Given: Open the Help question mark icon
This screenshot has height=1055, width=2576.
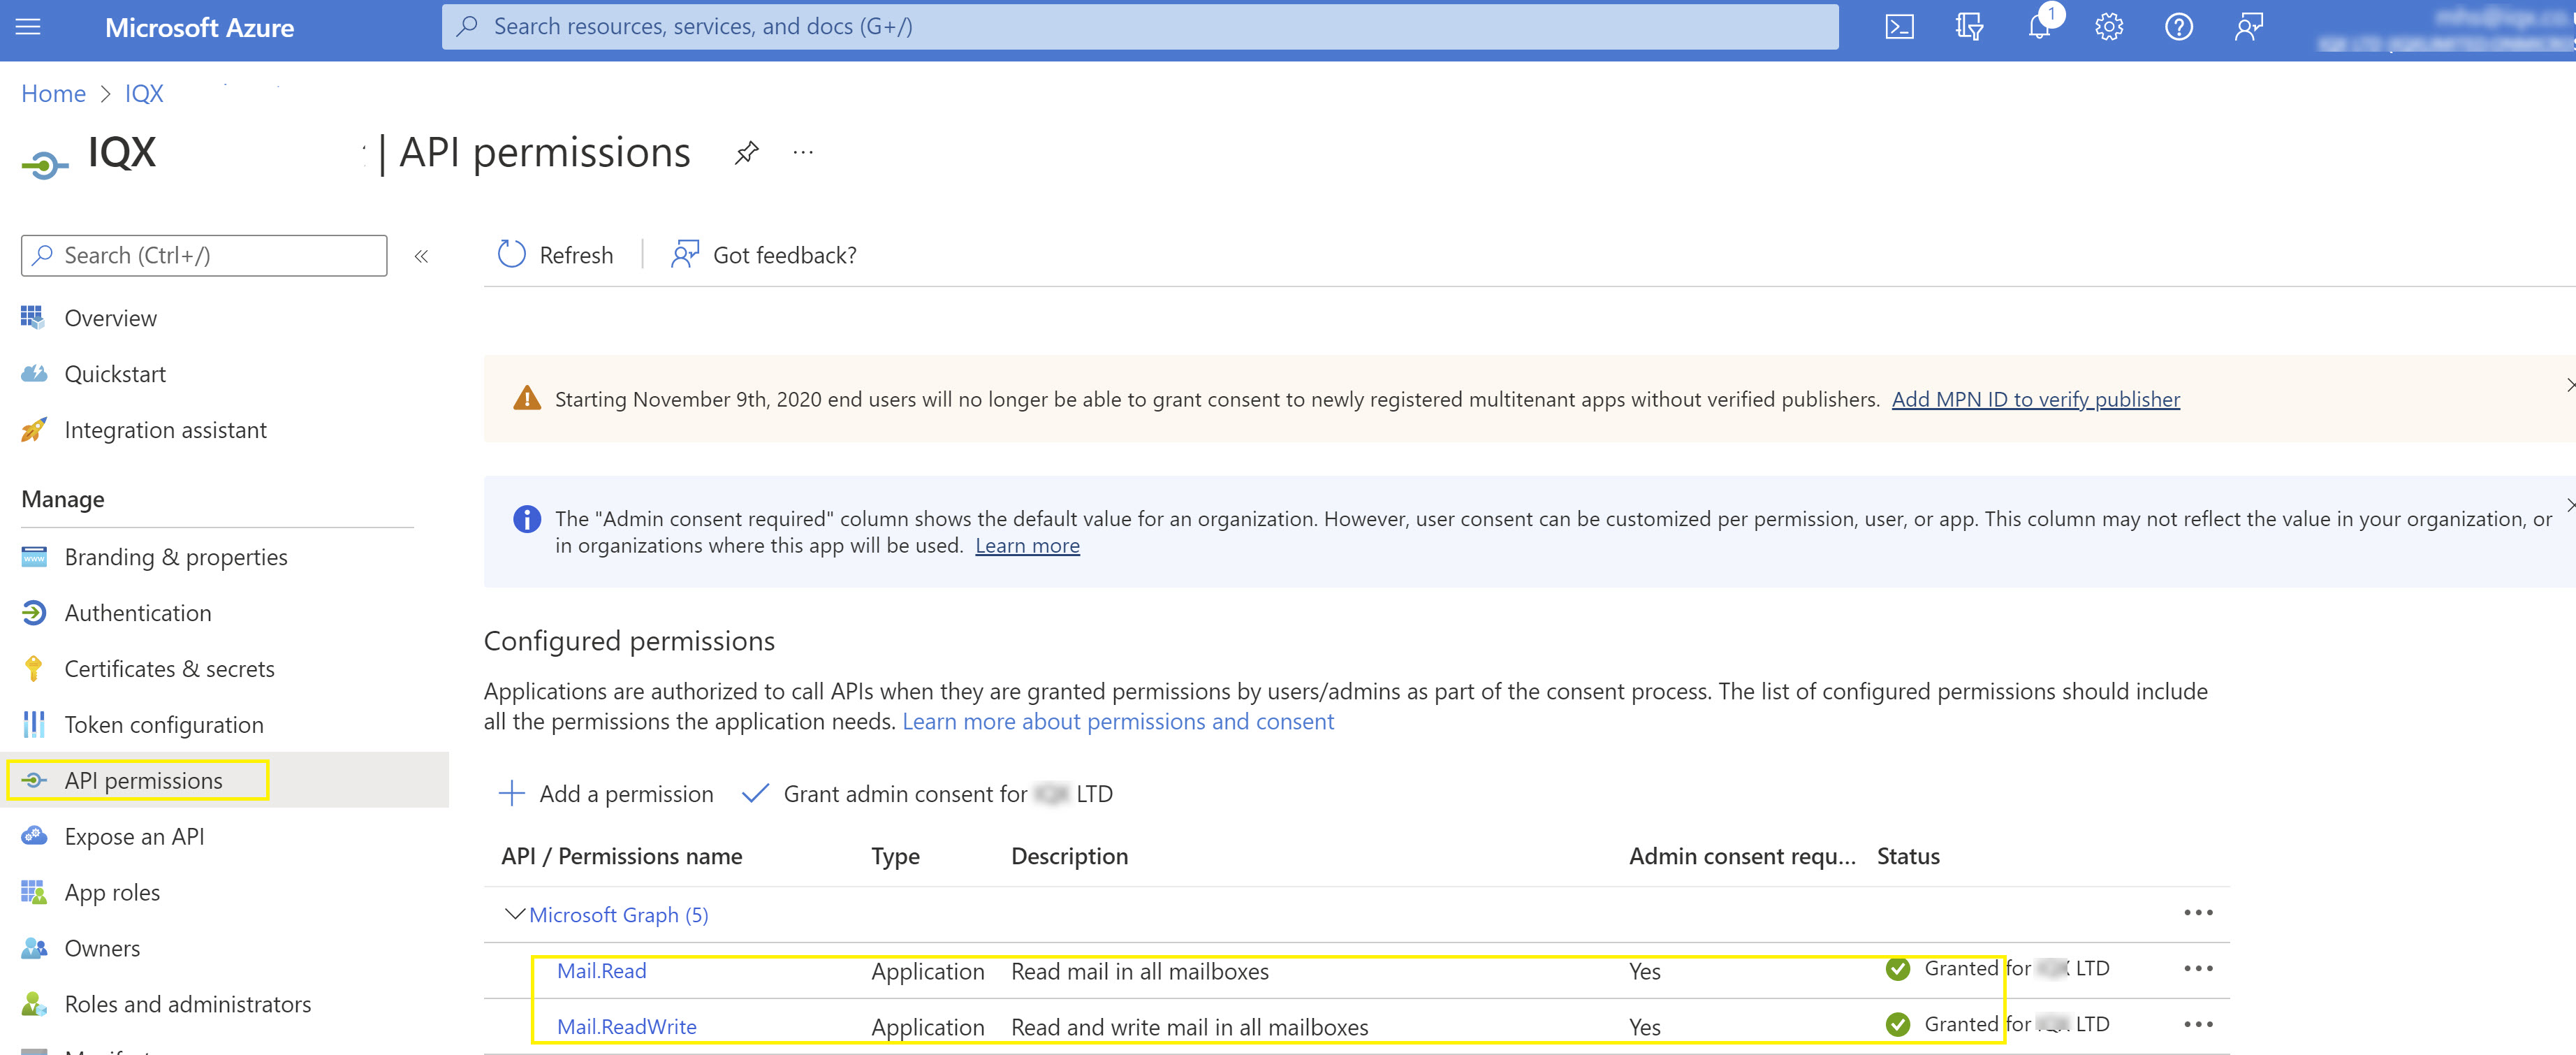Looking at the screenshot, I should (x=2179, y=27).
